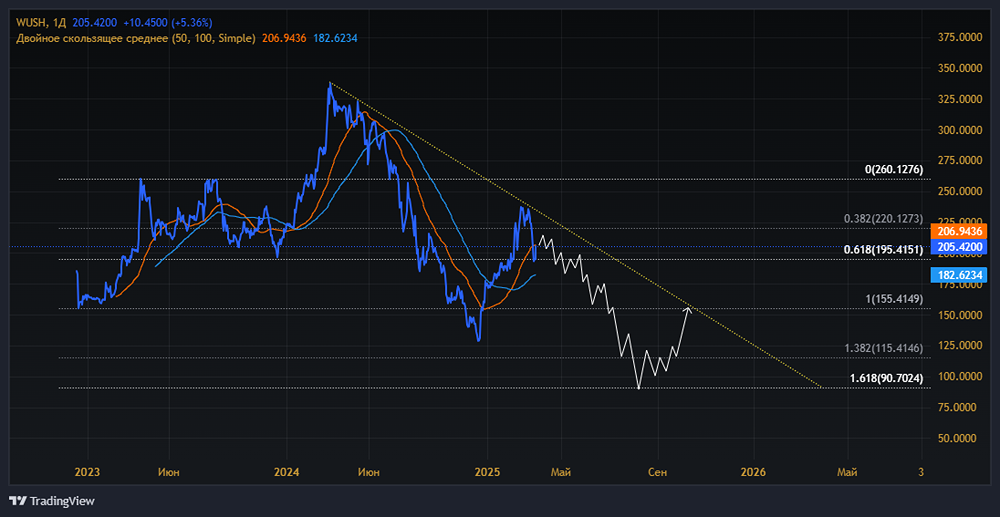
Task: Click the Fibonacci label 0(260.1276)
Action: tap(893, 170)
